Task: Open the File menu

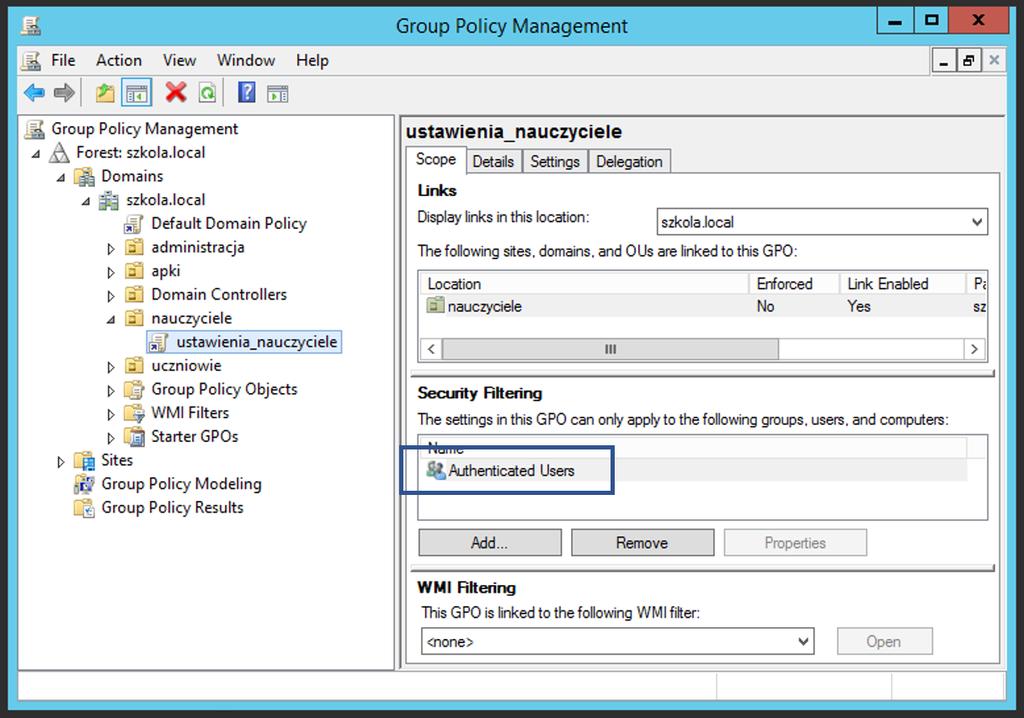Action: click(63, 60)
